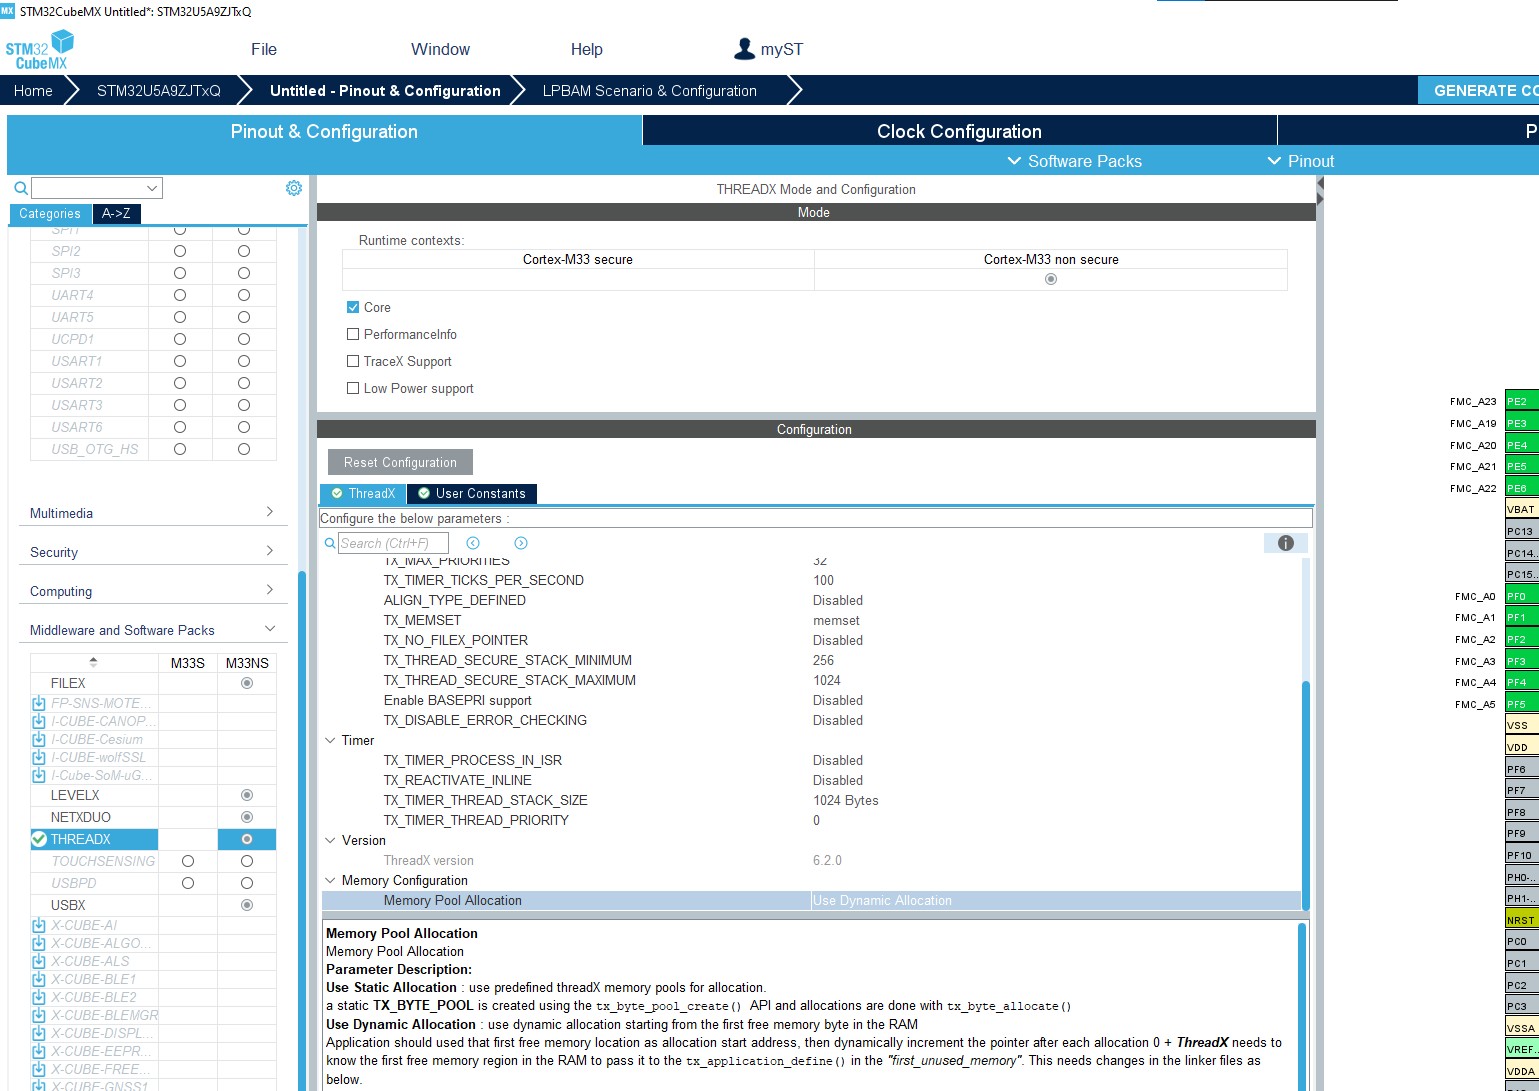Click the parameter info icon

tap(1286, 543)
